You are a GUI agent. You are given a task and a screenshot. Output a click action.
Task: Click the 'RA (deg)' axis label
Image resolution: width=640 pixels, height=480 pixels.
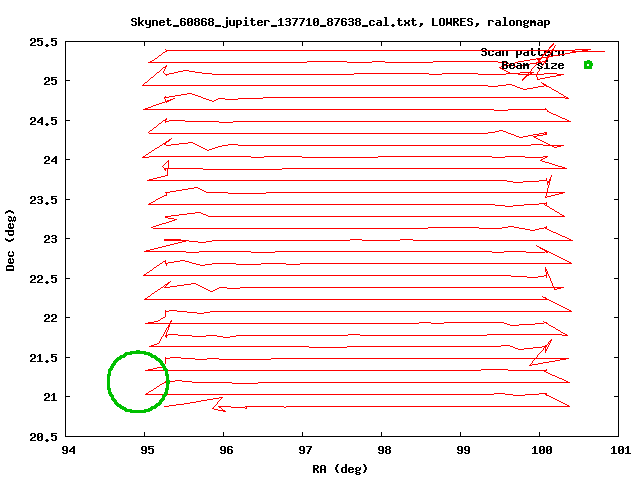[x=340, y=469]
